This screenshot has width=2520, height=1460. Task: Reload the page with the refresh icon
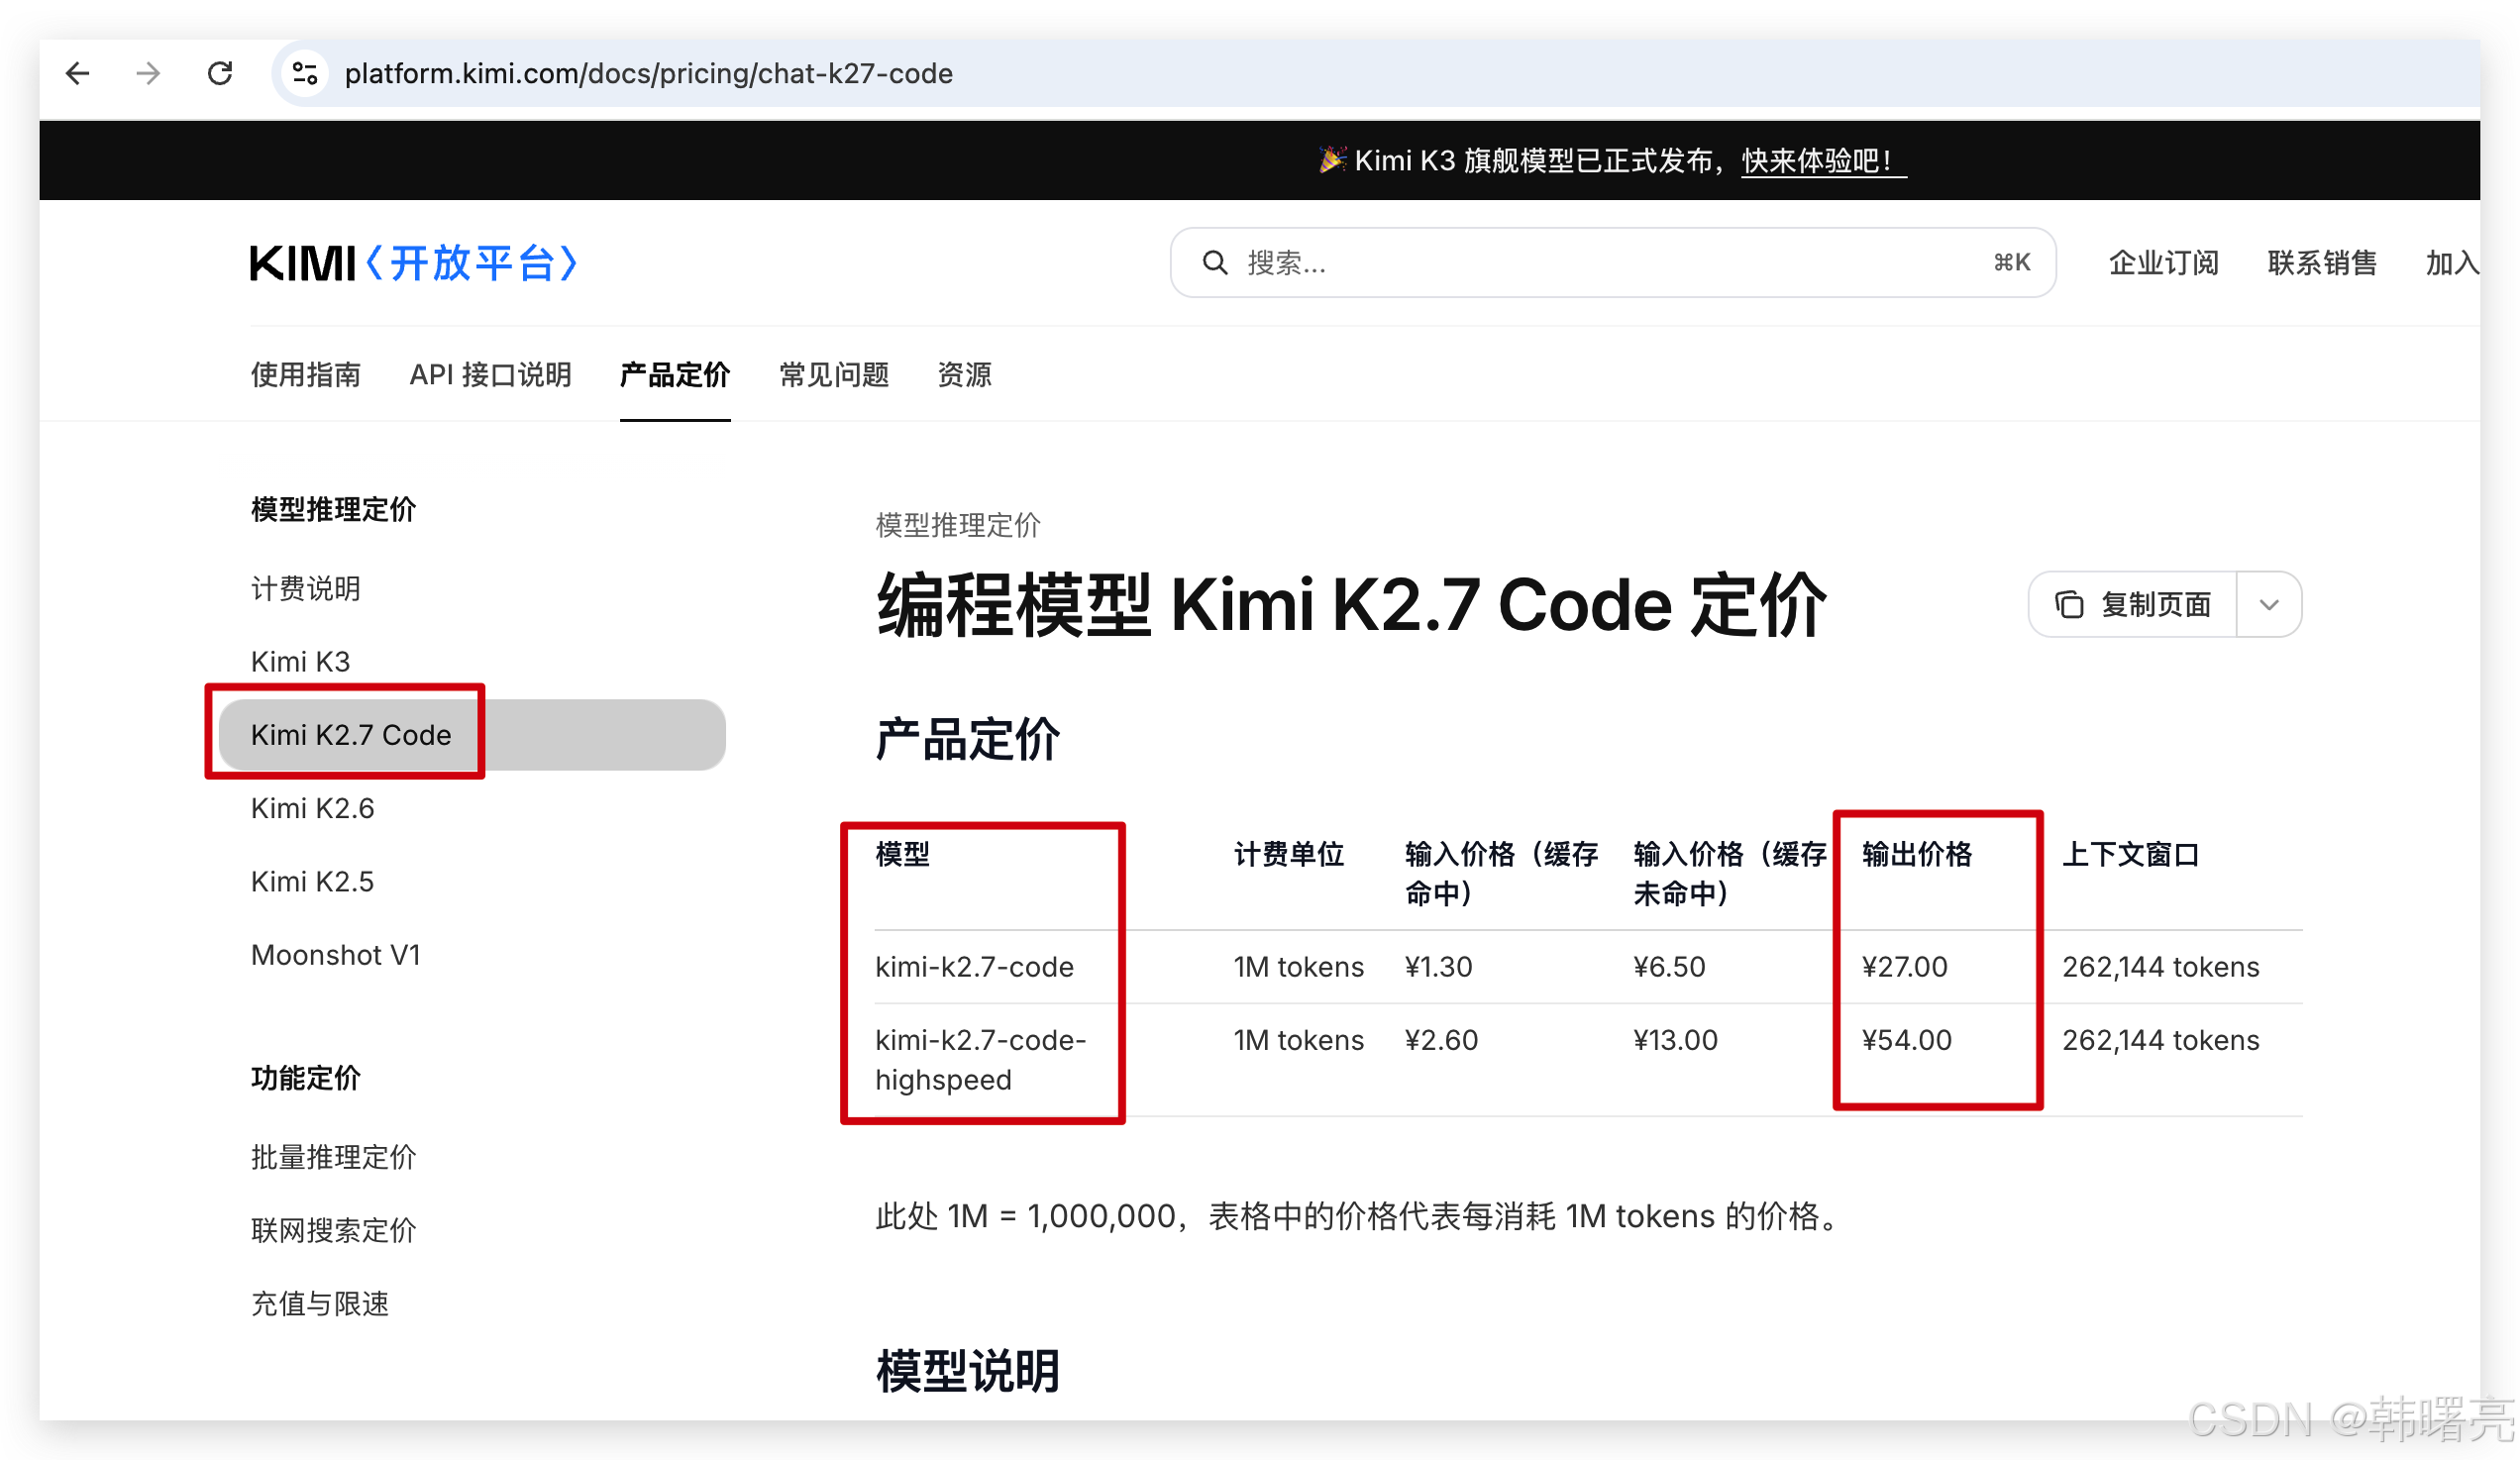click(220, 73)
